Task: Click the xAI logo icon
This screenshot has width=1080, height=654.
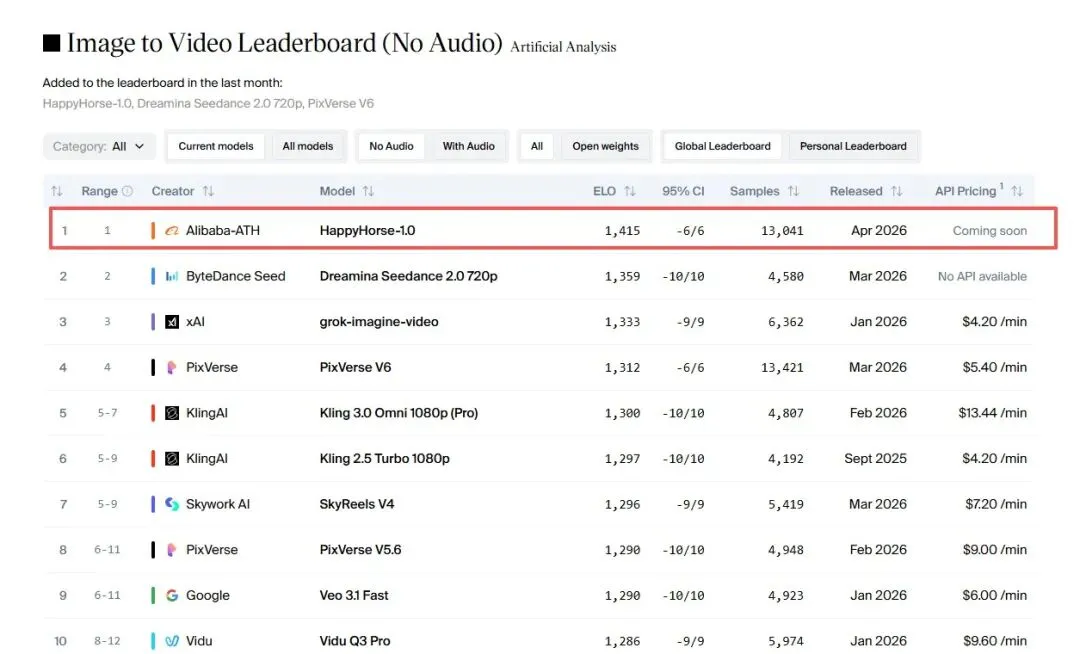Action: coord(172,322)
